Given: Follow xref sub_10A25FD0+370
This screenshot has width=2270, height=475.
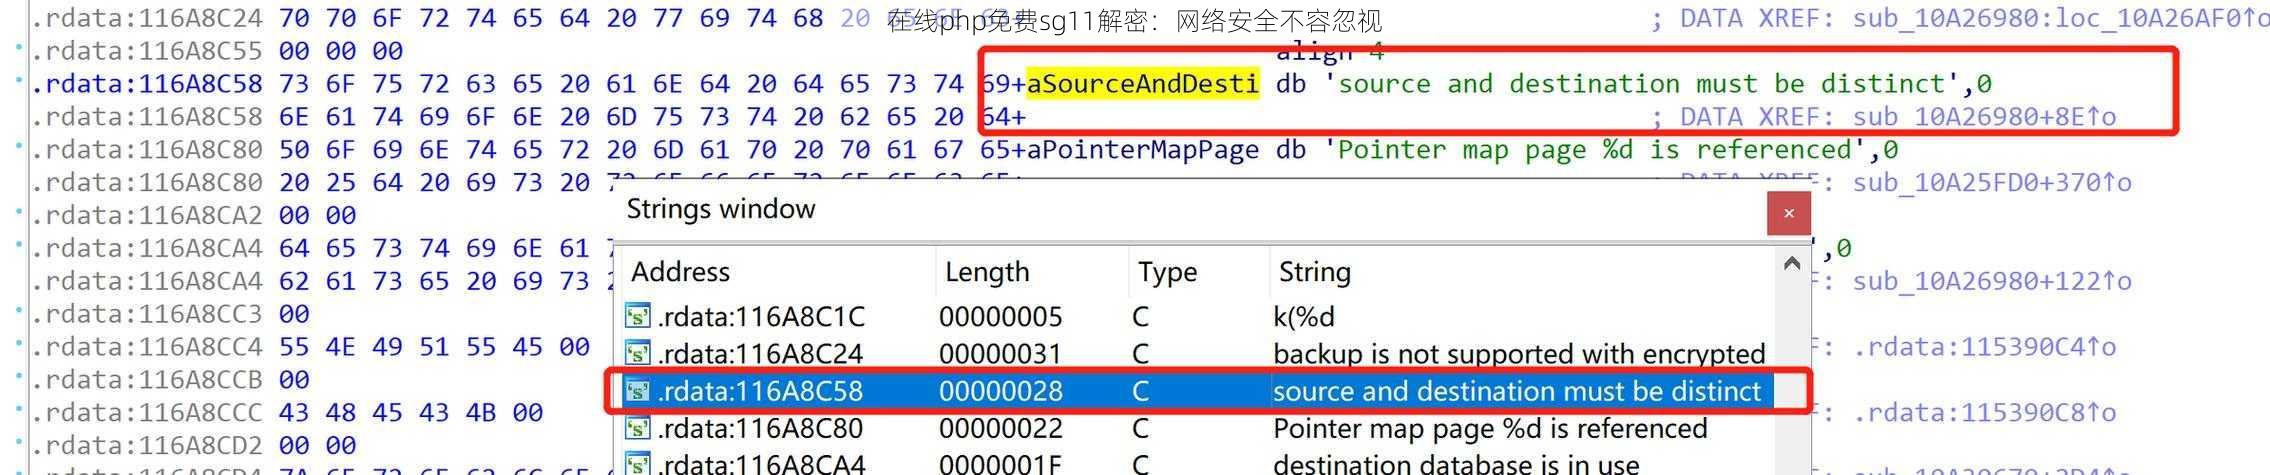Looking at the screenshot, I should tap(1992, 183).
